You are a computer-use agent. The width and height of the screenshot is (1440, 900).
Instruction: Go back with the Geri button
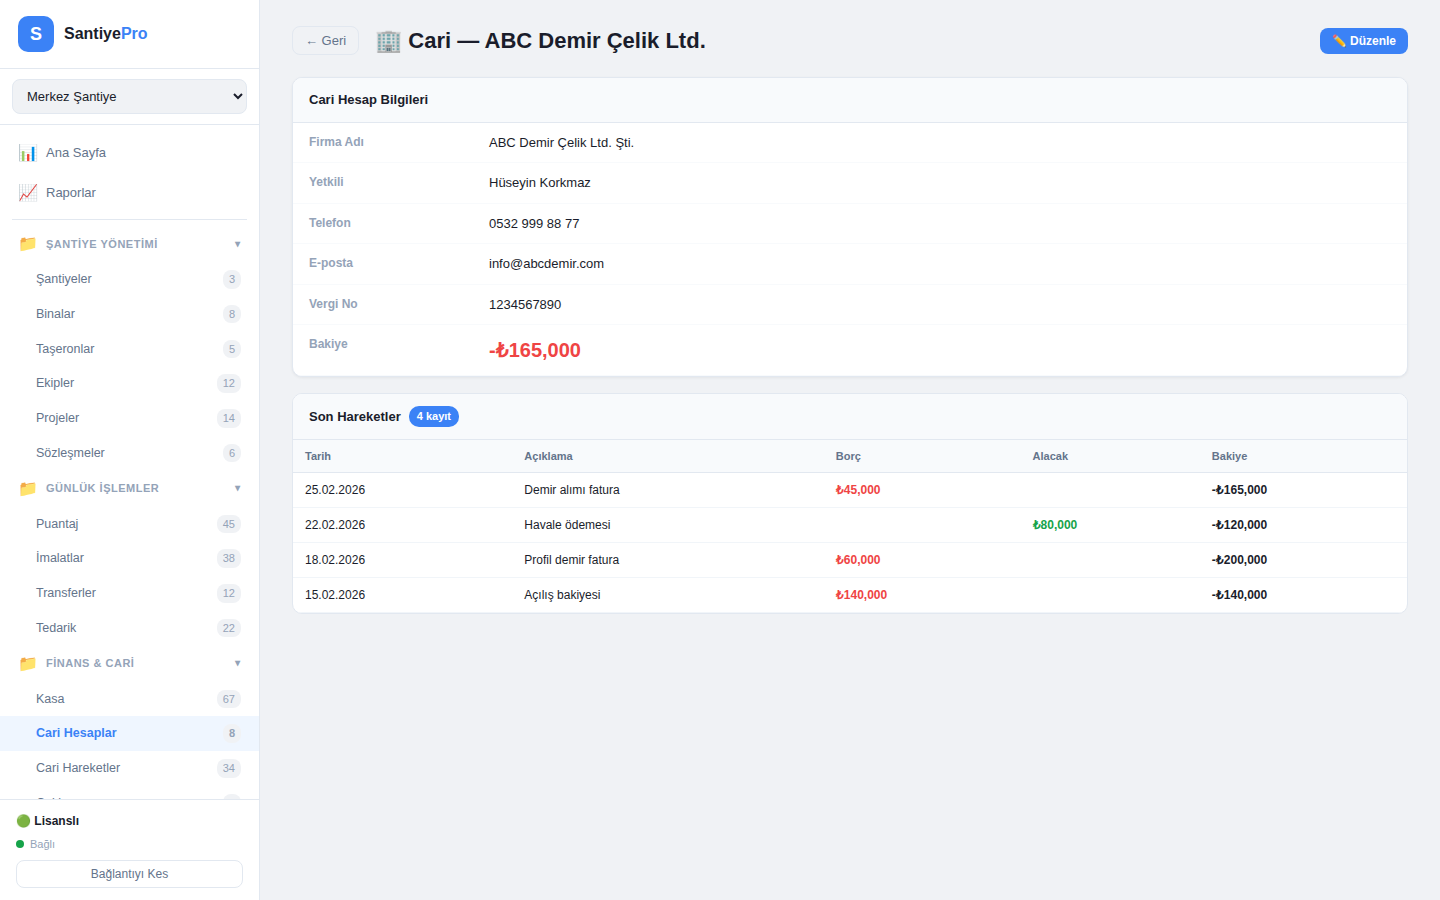[325, 41]
